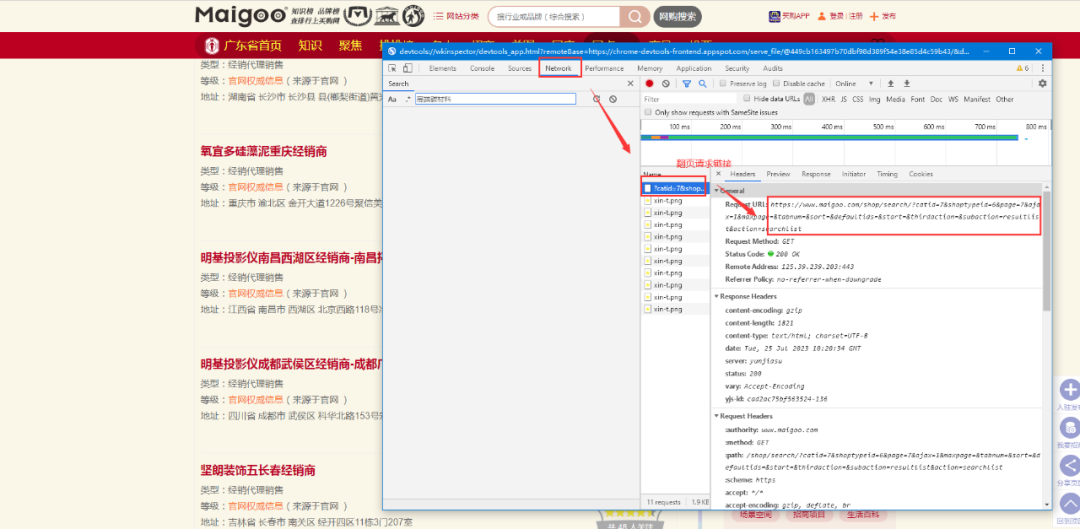This screenshot has height=529, width=1080.
Task: Click the 发布 plus icon in header
Action: (x=874, y=16)
